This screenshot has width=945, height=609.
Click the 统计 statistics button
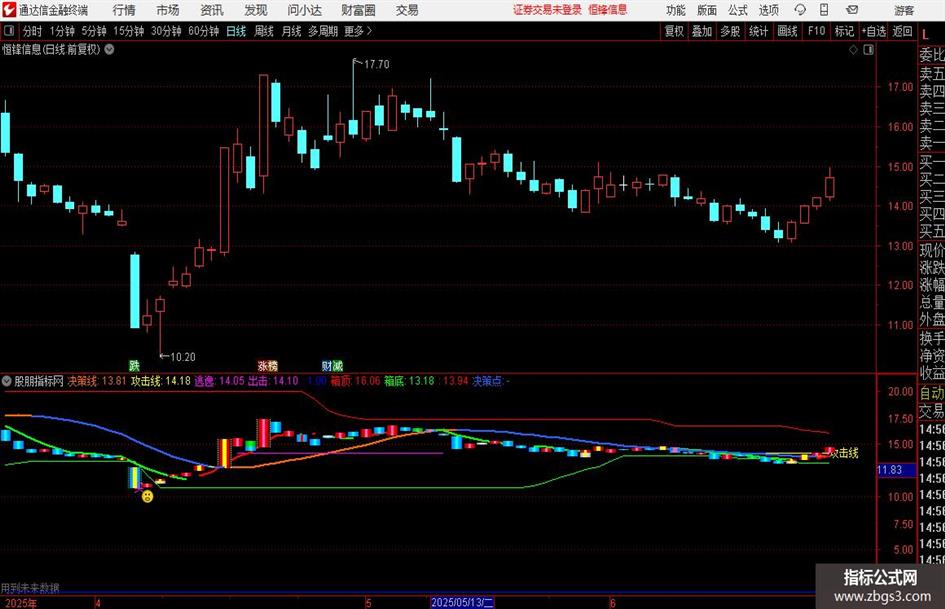[758, 31]
